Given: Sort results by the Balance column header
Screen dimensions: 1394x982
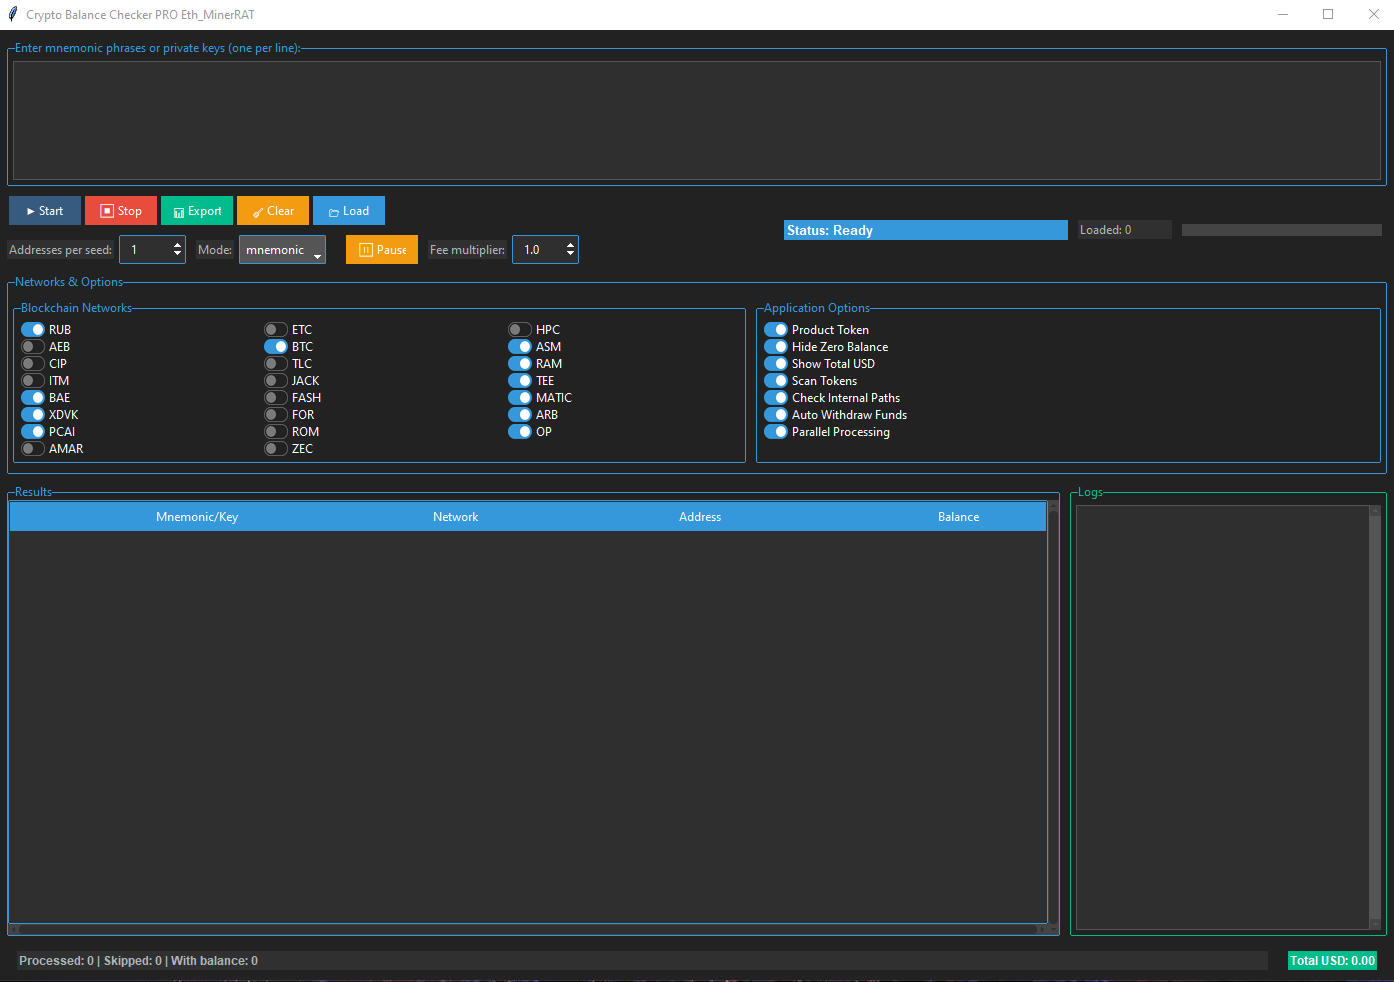Looking at the screenshot, I should [957, 516].
